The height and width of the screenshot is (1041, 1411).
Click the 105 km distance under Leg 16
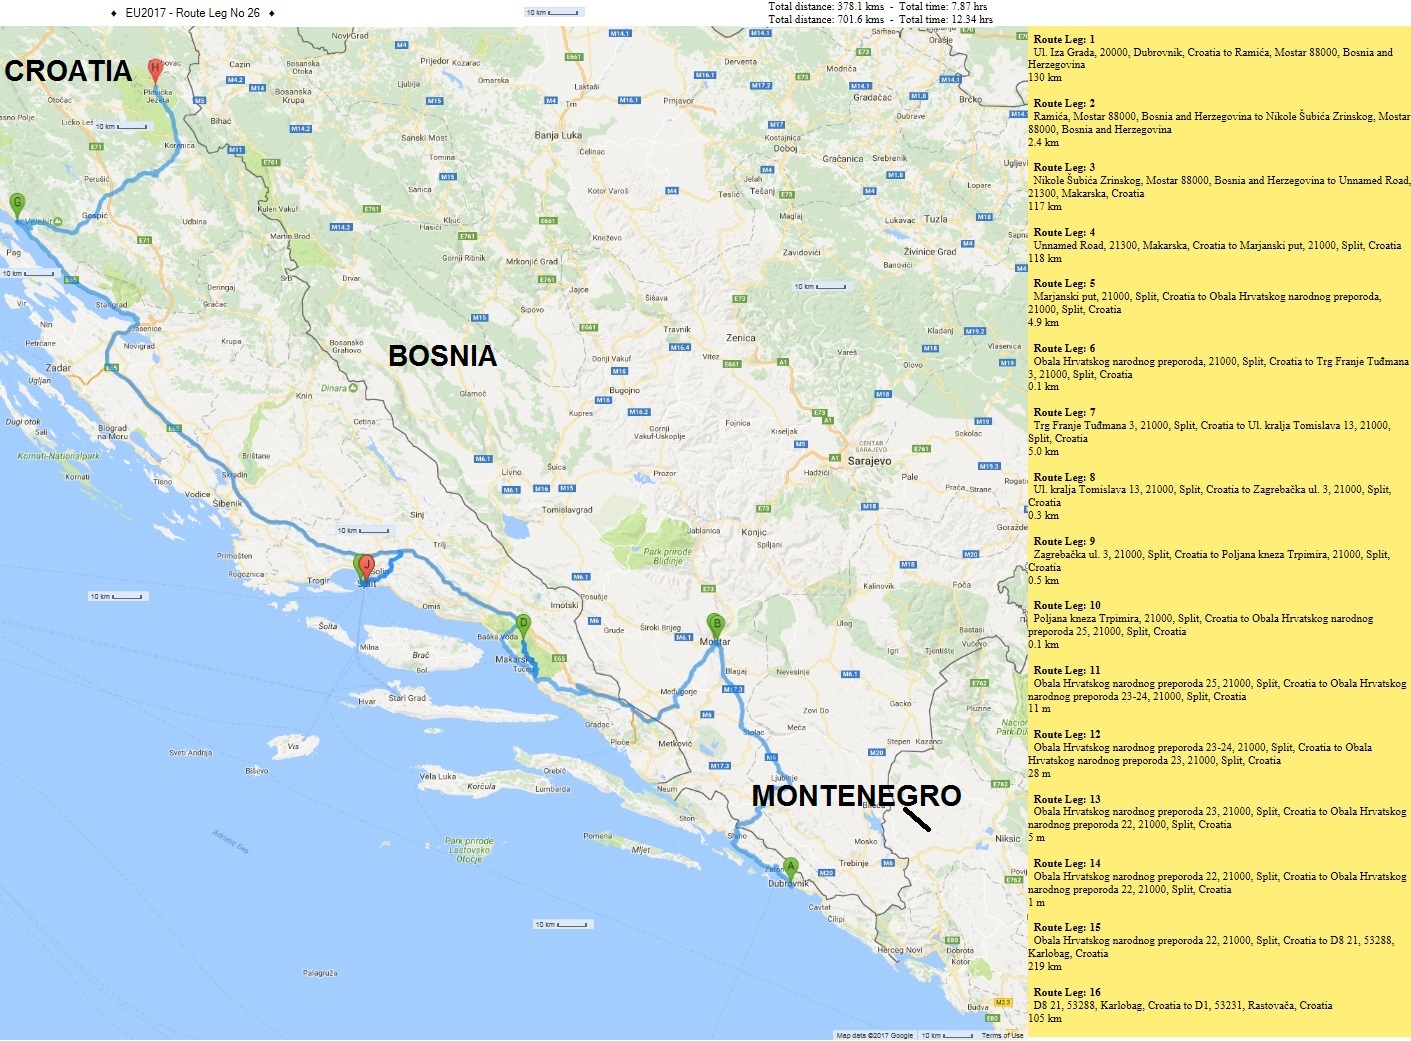pyautogui.click(x=1045, y=1018)
